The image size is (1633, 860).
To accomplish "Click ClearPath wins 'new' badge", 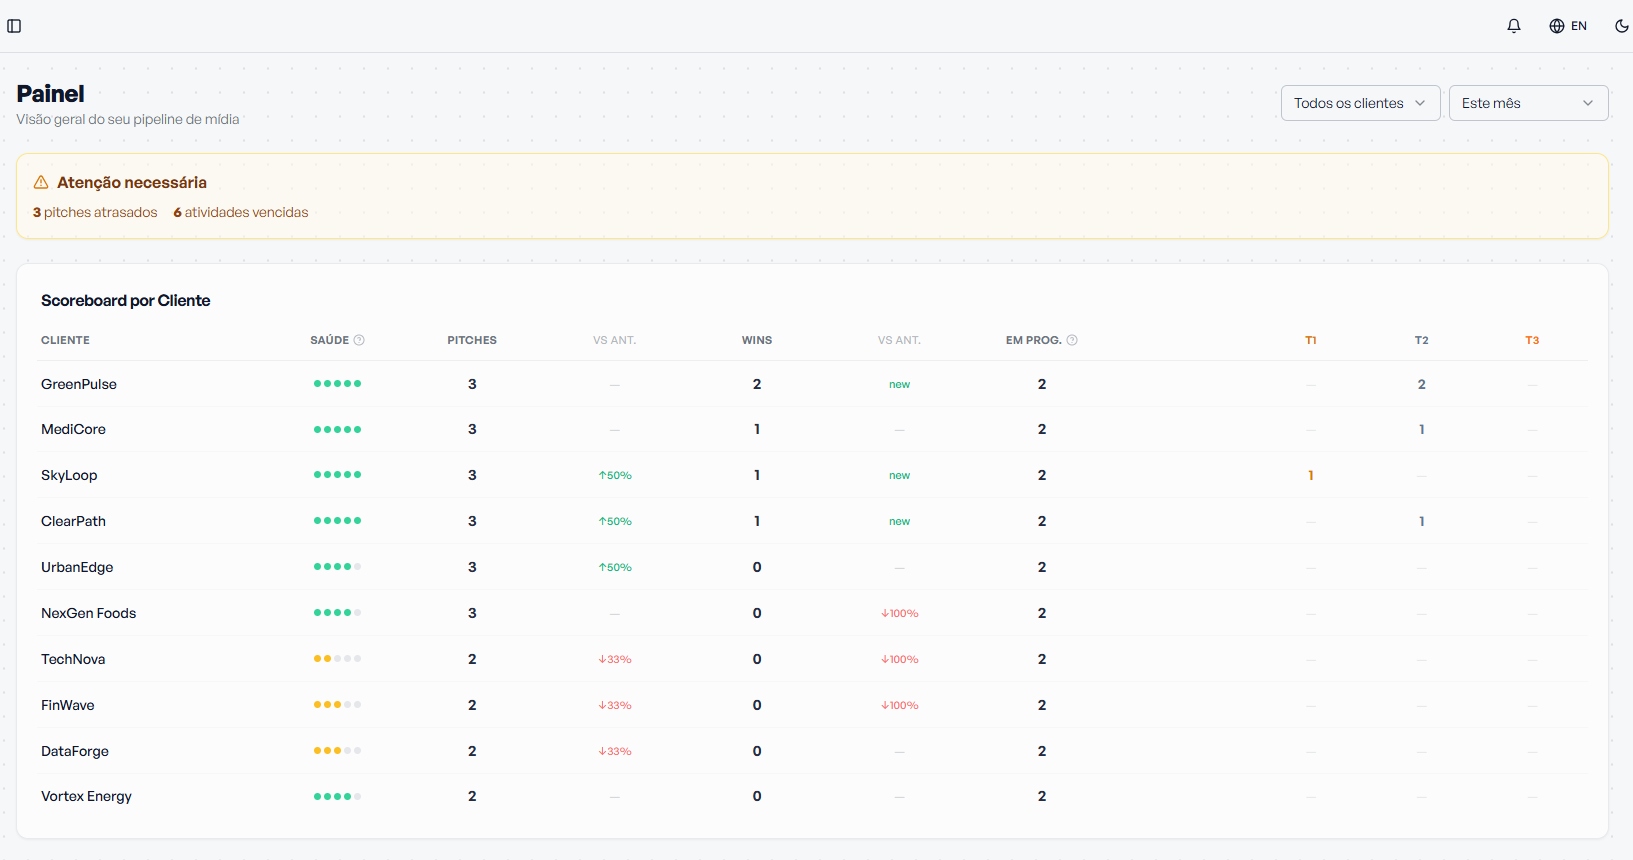I will (x=900, y=521).
